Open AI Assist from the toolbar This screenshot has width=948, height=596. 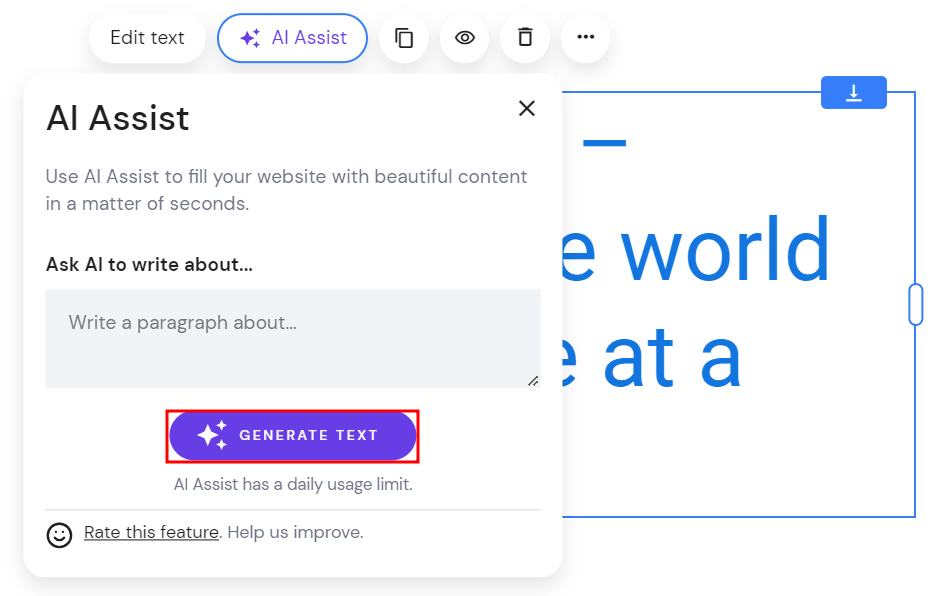293,38
